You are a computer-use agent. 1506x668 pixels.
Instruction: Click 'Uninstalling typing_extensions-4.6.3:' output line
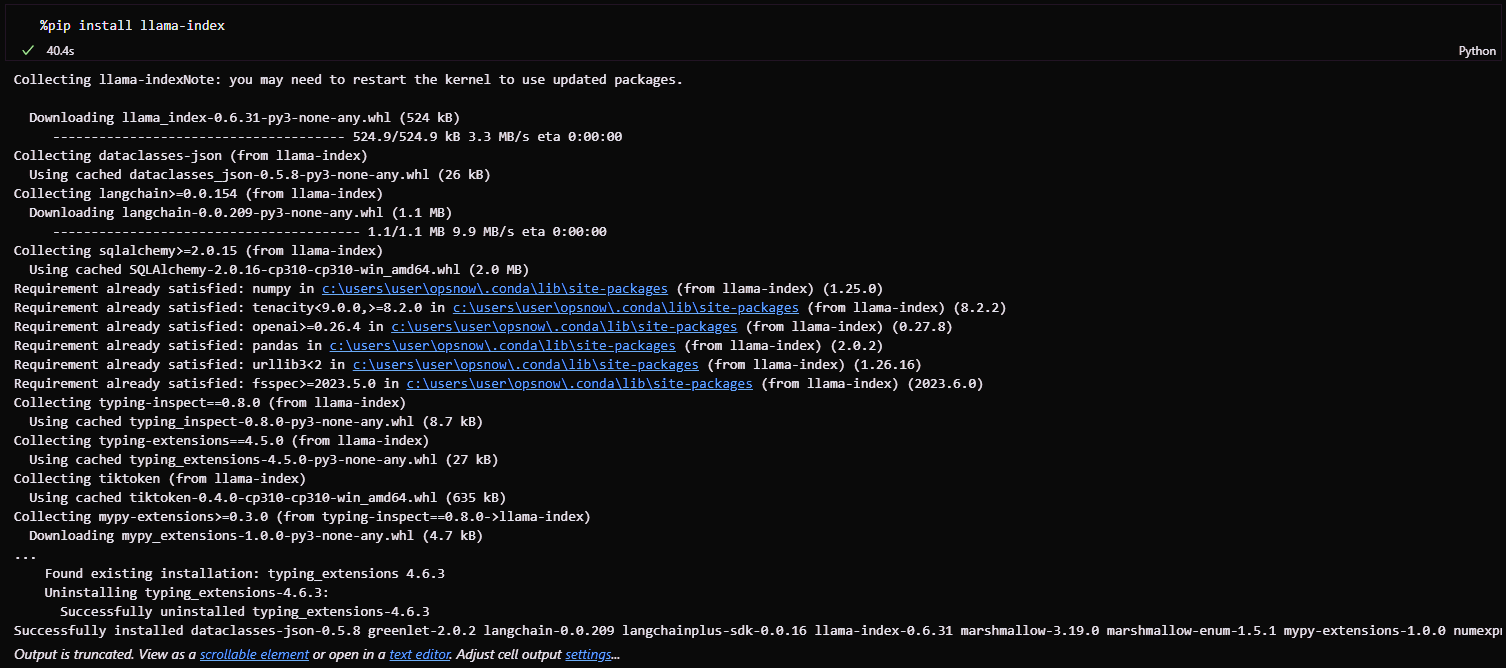tap(187, 592)
